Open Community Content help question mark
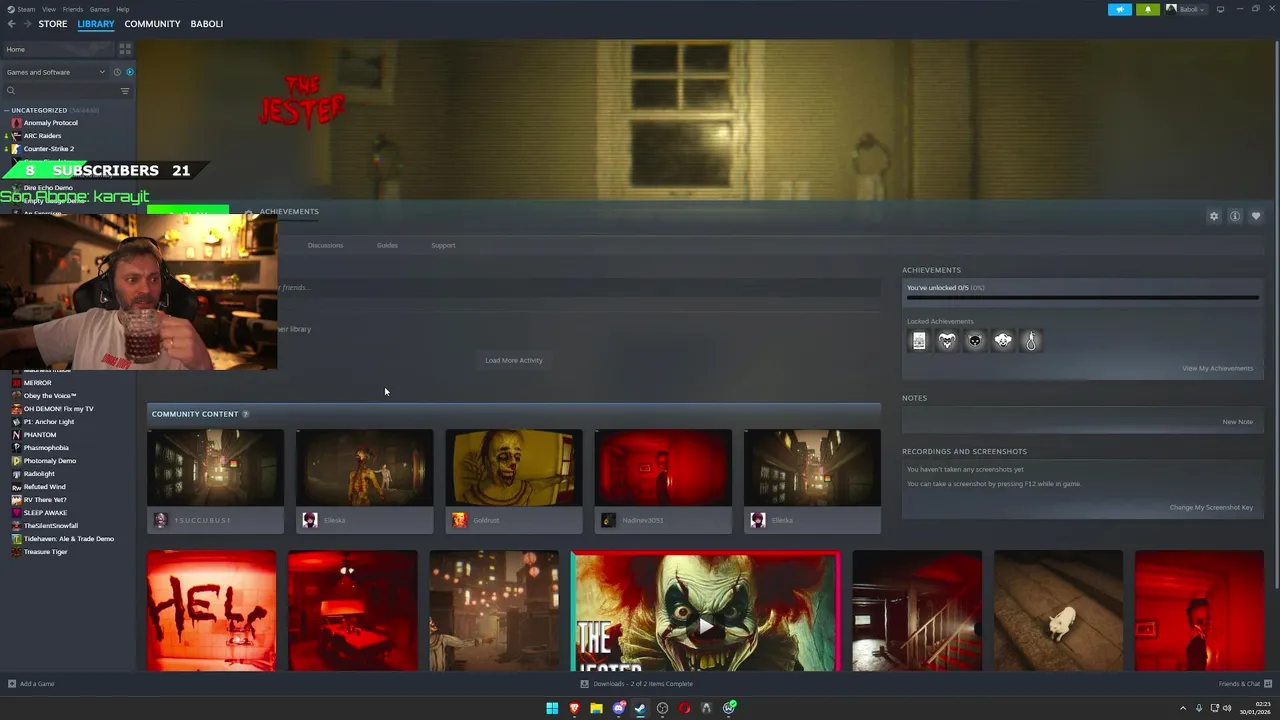Image resolution: width=1280 pixels, height=720 pixels. tap(245, 414)
